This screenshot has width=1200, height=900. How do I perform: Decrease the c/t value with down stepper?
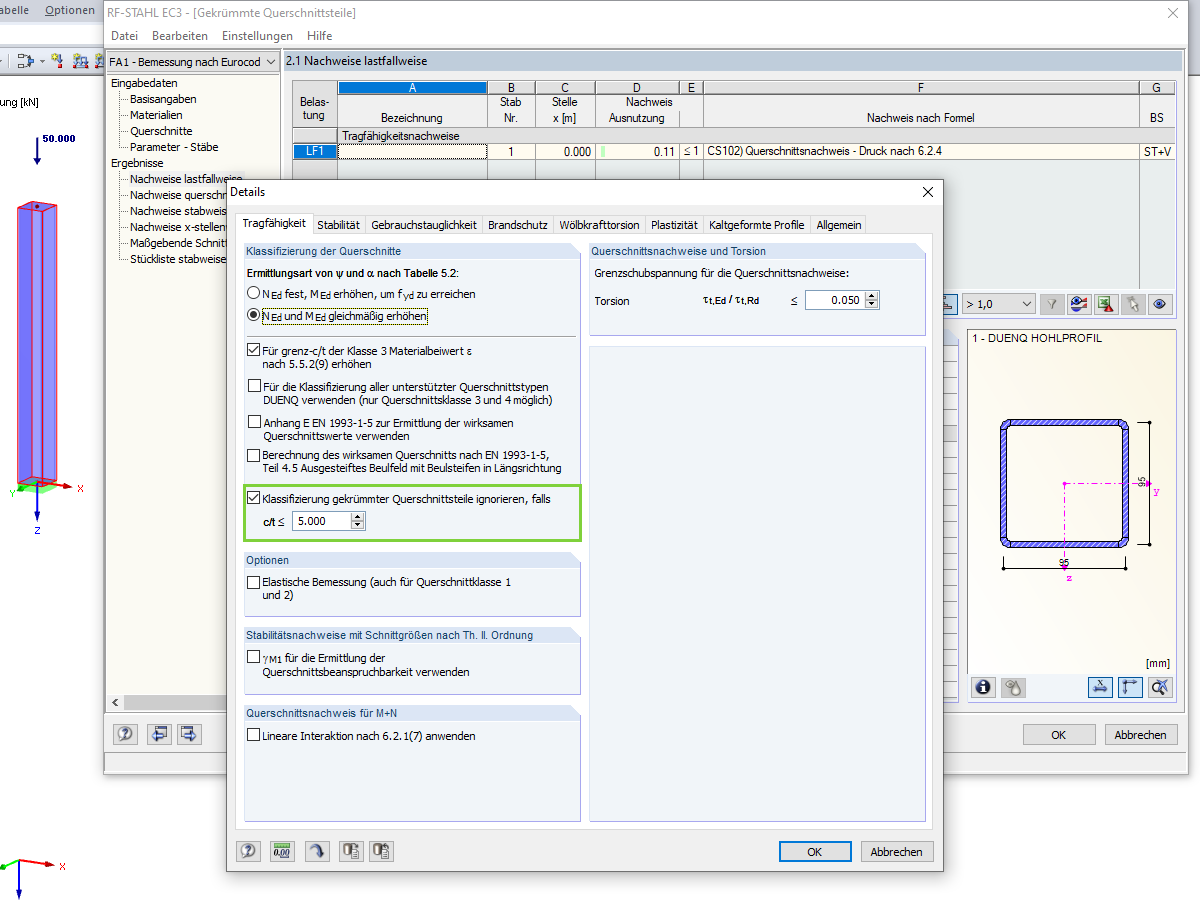pyautogui.click(x=358, y=525)
